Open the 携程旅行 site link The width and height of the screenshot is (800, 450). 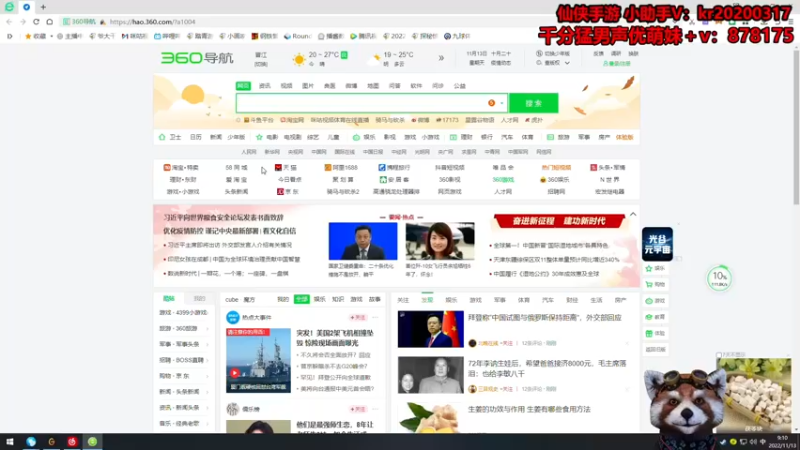394,167
